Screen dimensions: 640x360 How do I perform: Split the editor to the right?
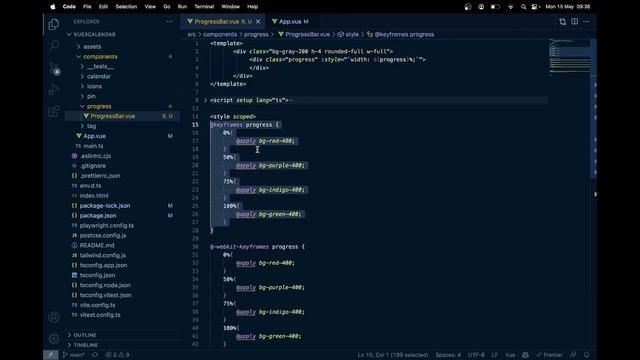click(574, 22)
